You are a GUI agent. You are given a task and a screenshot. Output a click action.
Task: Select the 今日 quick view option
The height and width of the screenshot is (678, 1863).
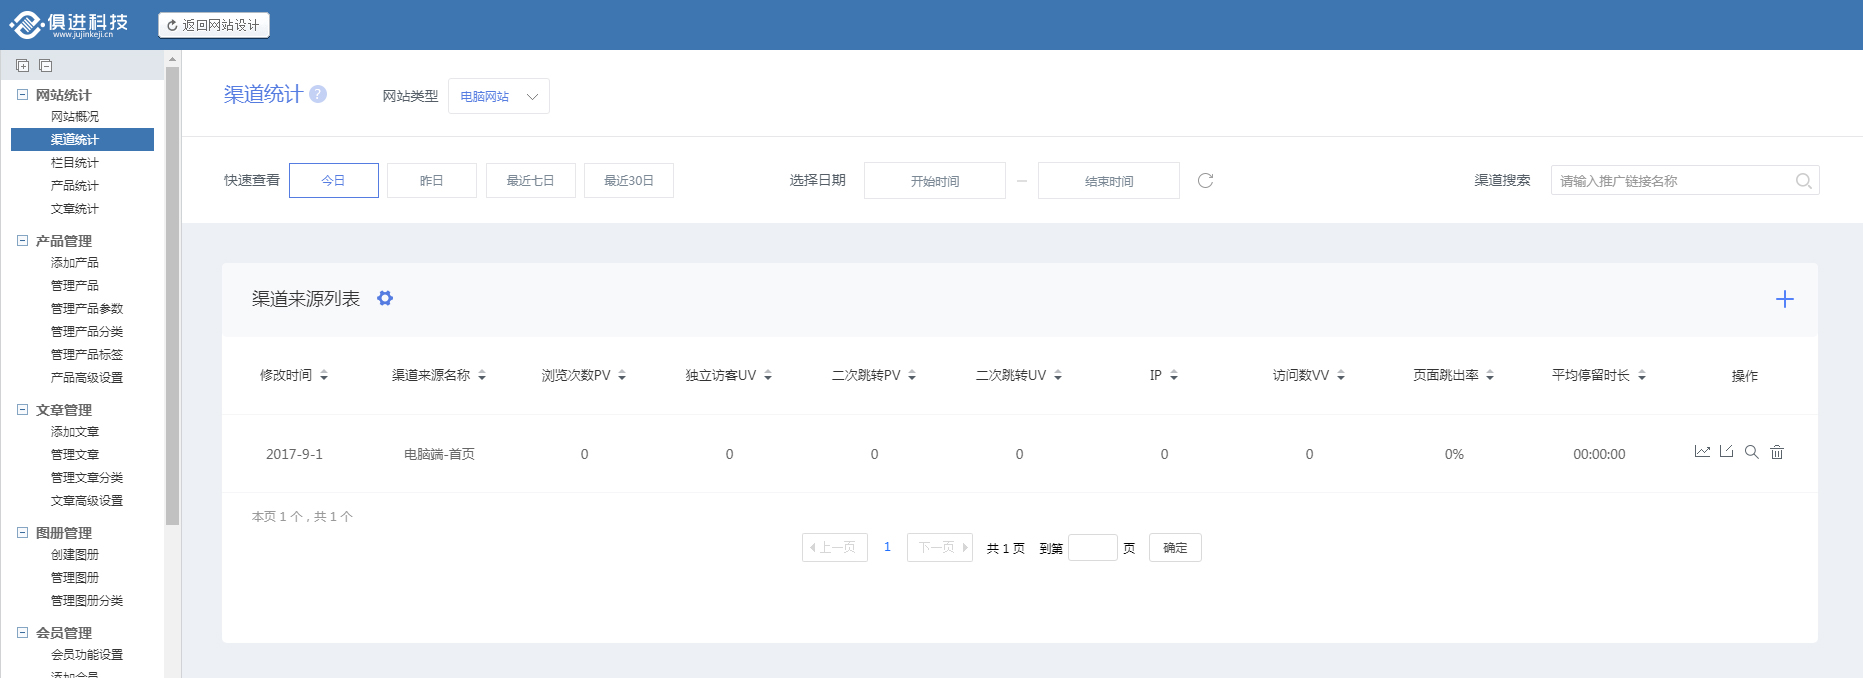point(333,181)
